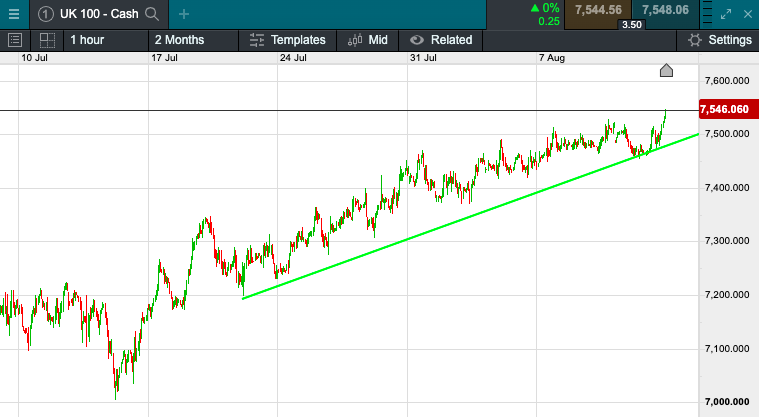759x417 pixels.
Task: Open chart Settings
Action: coord(720,40)
